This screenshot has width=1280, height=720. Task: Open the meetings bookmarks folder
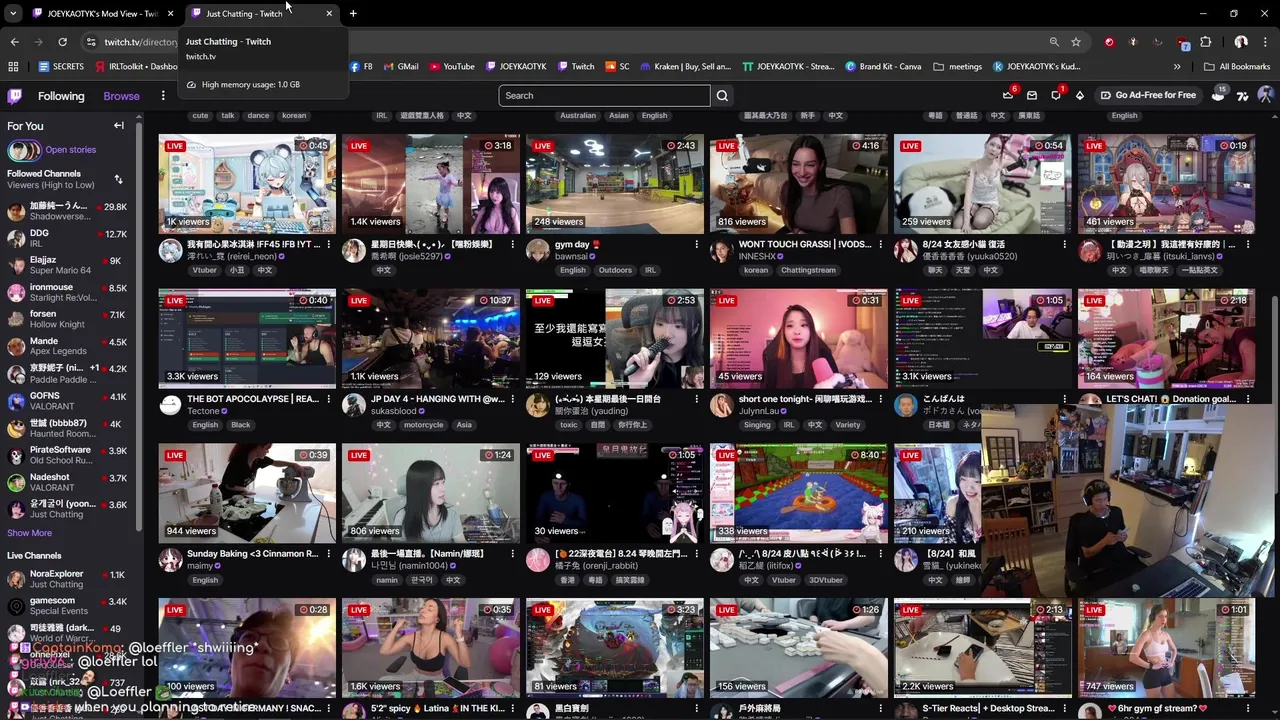[957, 67]
